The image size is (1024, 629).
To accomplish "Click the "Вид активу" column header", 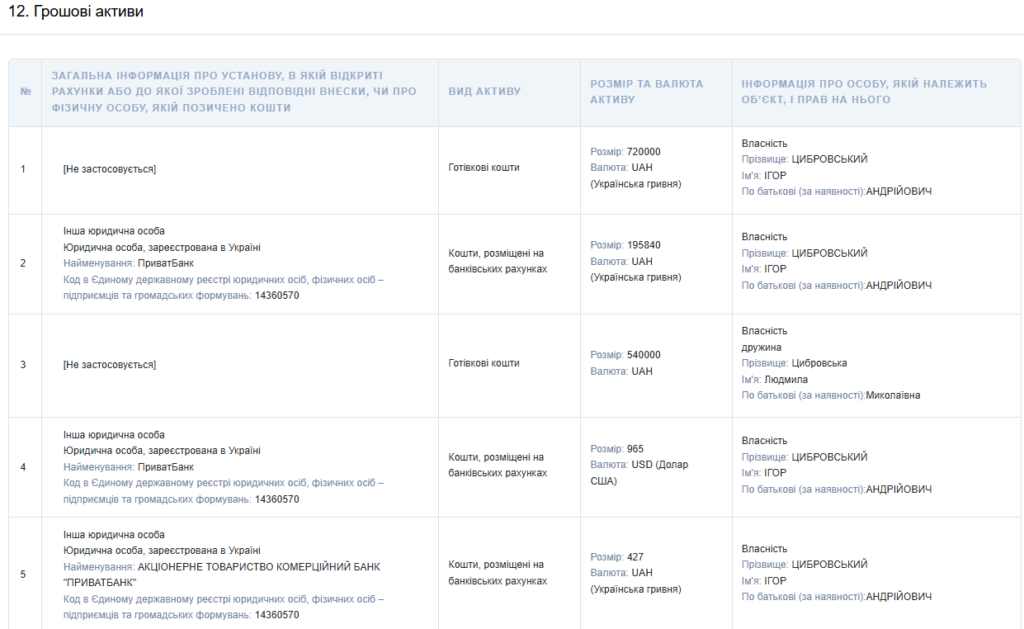I will coord(485,92).
